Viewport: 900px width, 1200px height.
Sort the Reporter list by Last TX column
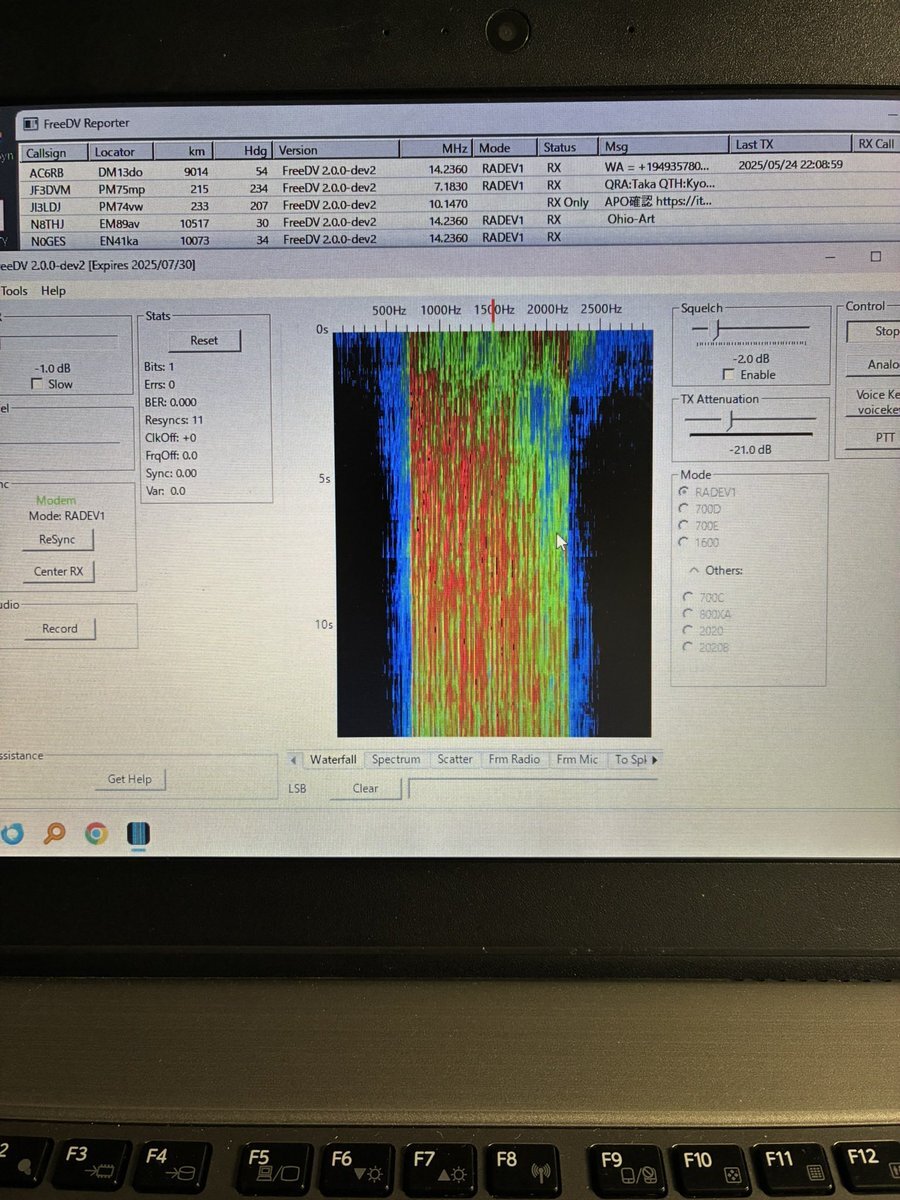pos(790,145)
